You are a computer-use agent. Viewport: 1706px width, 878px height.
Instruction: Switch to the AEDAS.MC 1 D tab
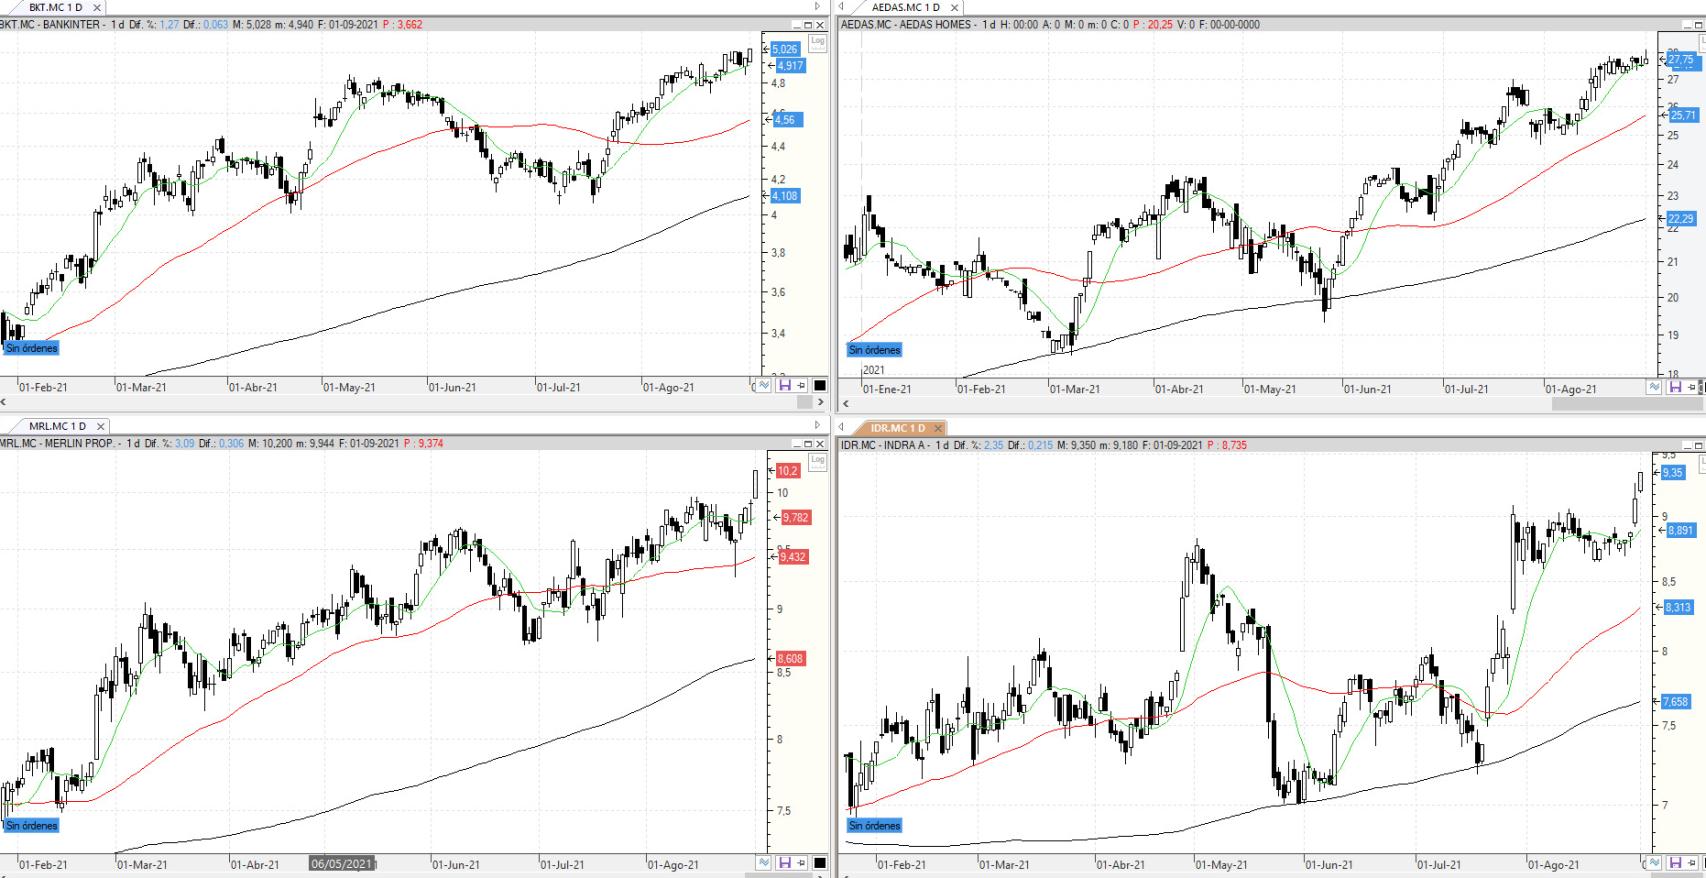905,7
